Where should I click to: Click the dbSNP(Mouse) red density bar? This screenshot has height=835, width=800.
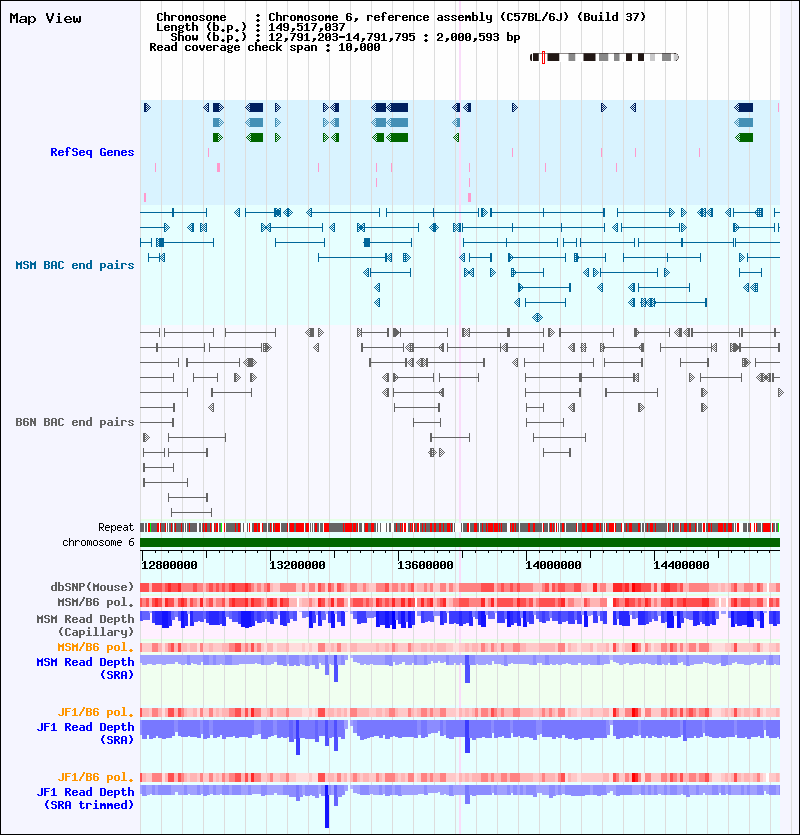(460, 587)
